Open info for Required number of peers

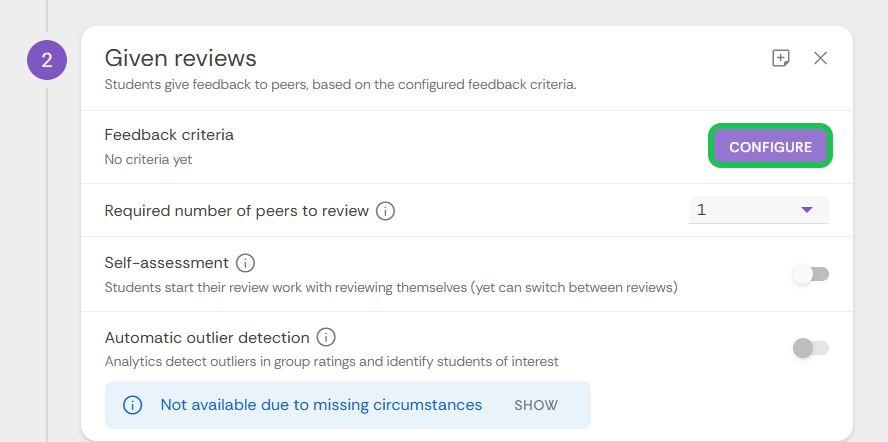coord(386,211)
